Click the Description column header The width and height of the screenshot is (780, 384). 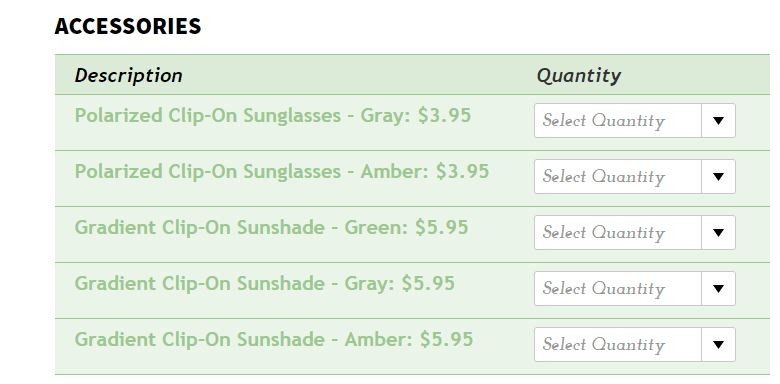(128, 76)
